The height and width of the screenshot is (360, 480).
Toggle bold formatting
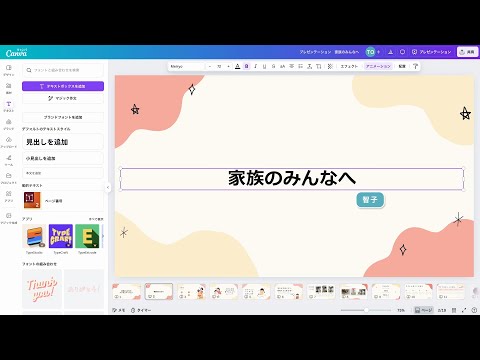pyautogui.click(x=246, y=66)
